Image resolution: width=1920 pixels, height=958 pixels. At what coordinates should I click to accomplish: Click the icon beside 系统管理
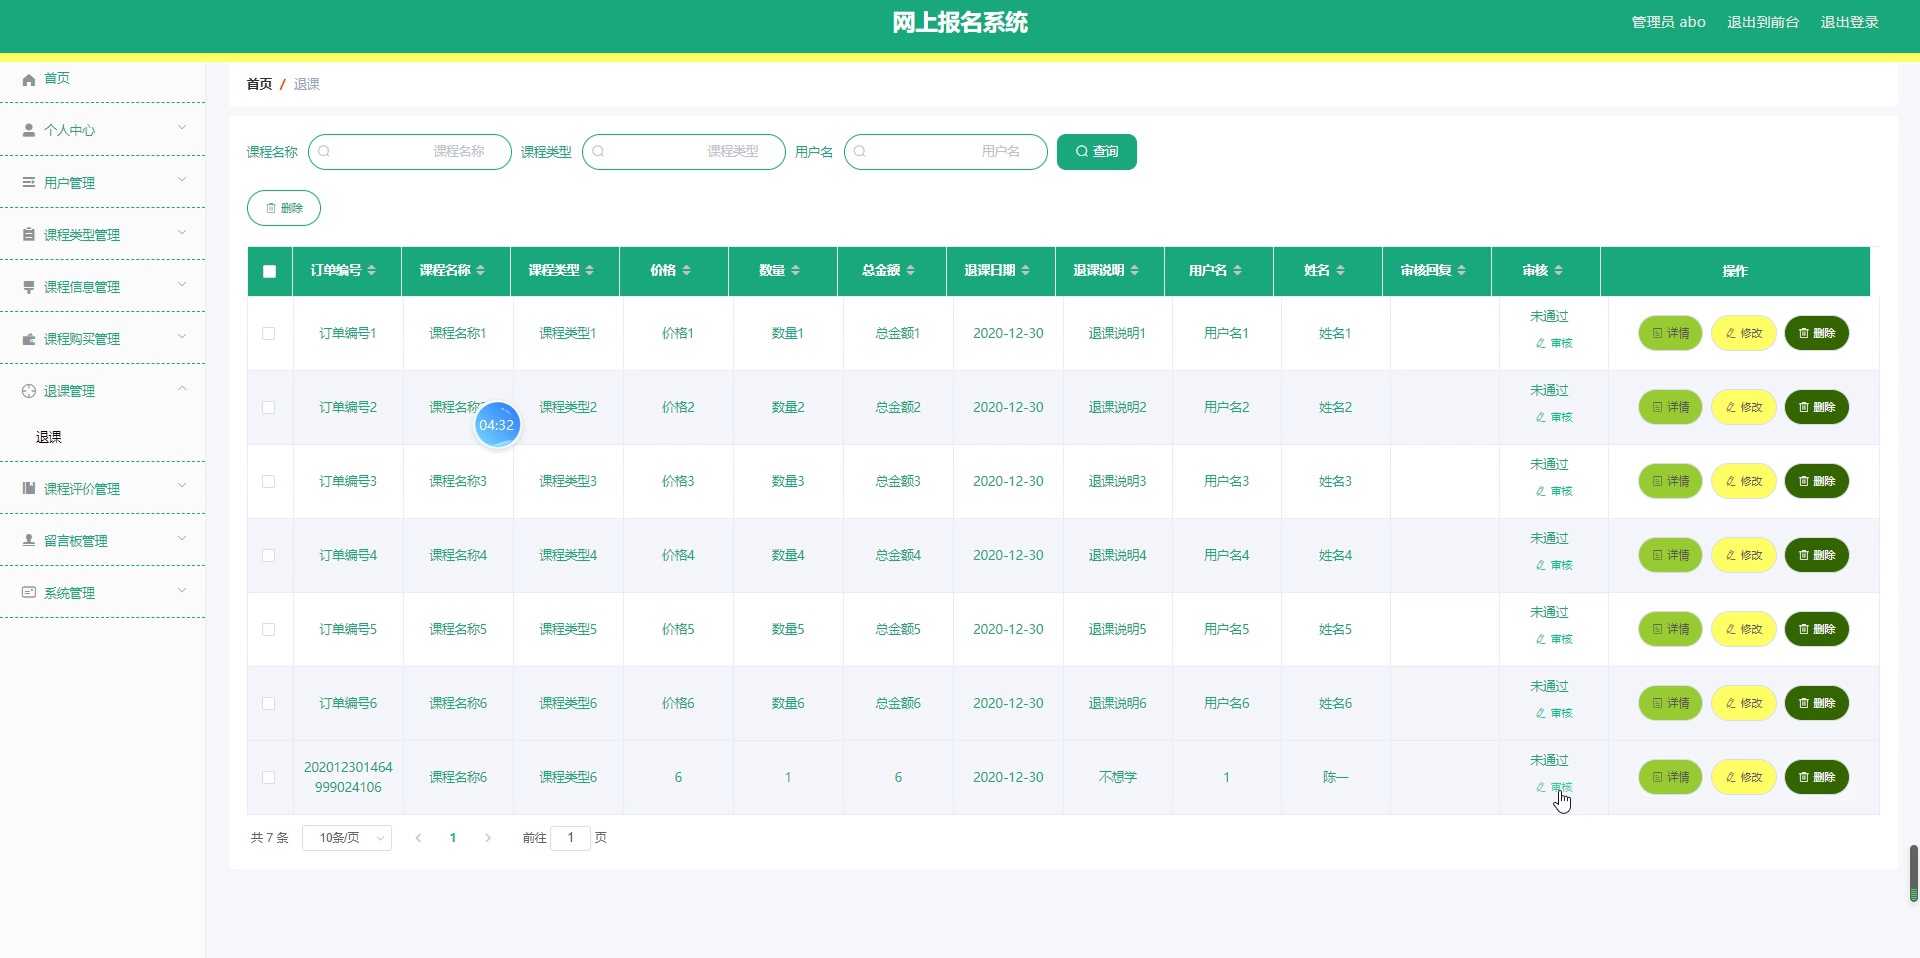click(x=29, y=592)
